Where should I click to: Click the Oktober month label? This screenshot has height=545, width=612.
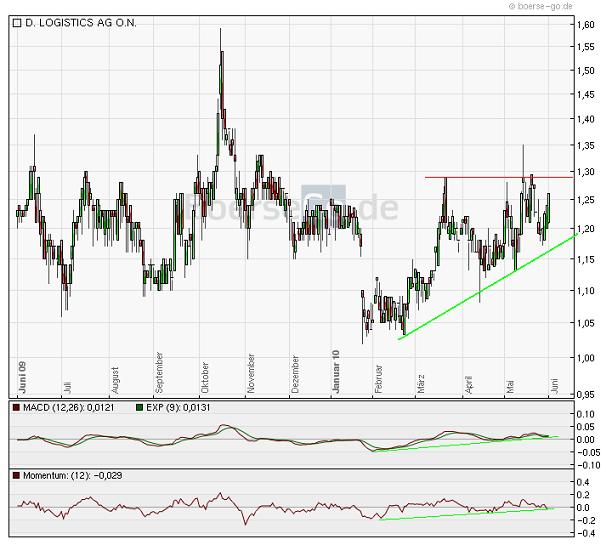tap(205, 378)
